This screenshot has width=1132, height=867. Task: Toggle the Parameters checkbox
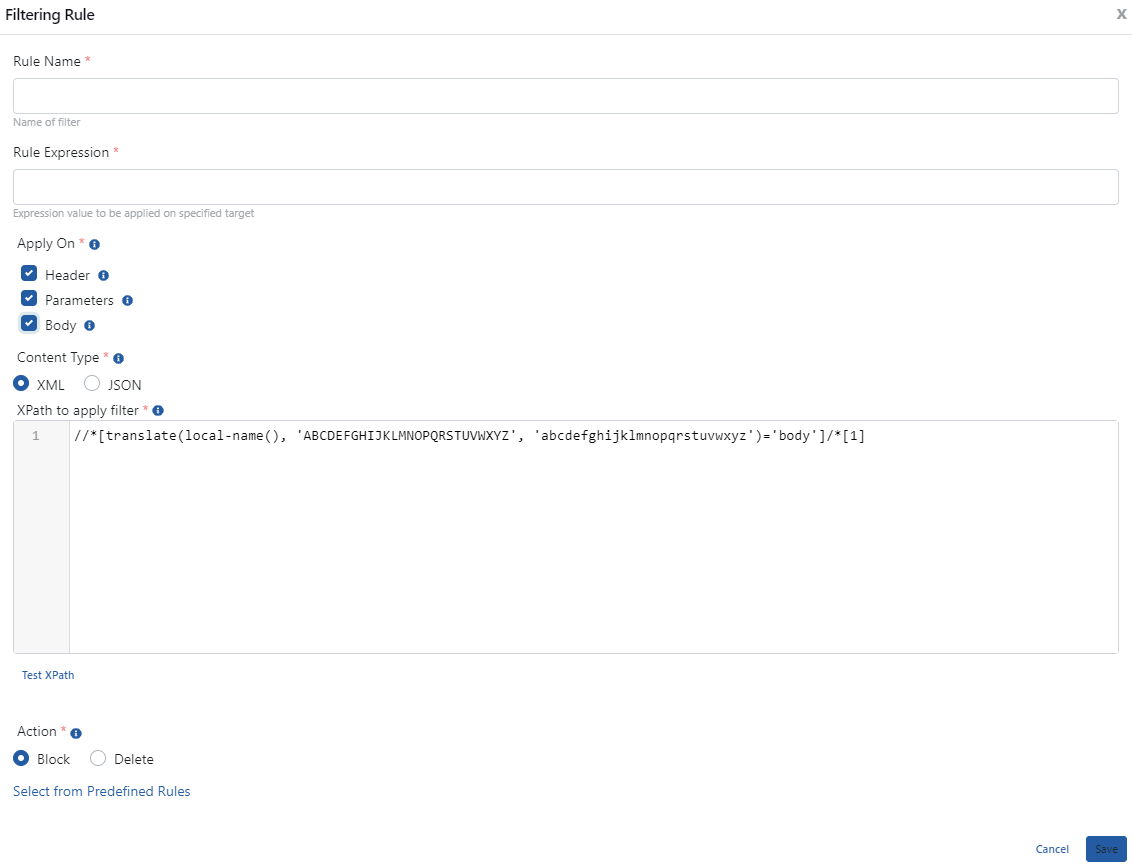click(29, 299)
